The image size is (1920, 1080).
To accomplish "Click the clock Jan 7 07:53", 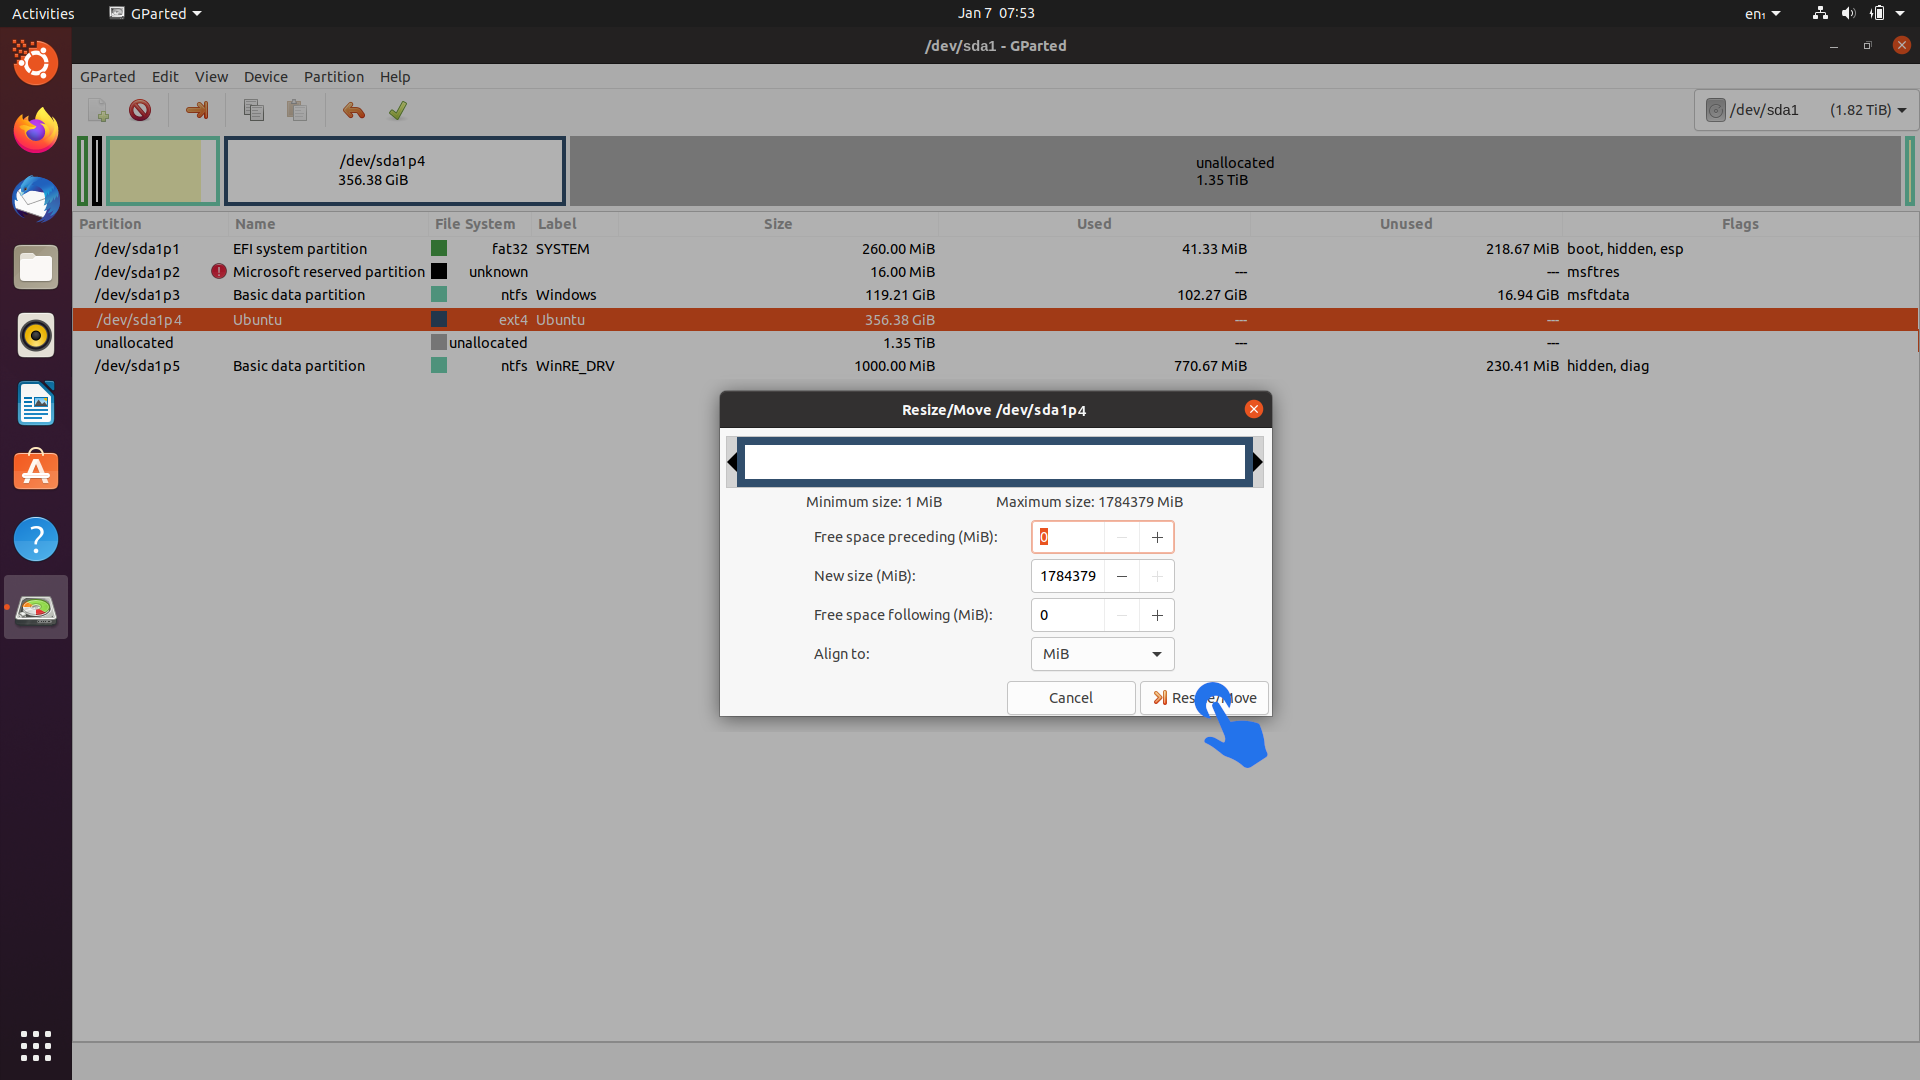I will point(996,13).
